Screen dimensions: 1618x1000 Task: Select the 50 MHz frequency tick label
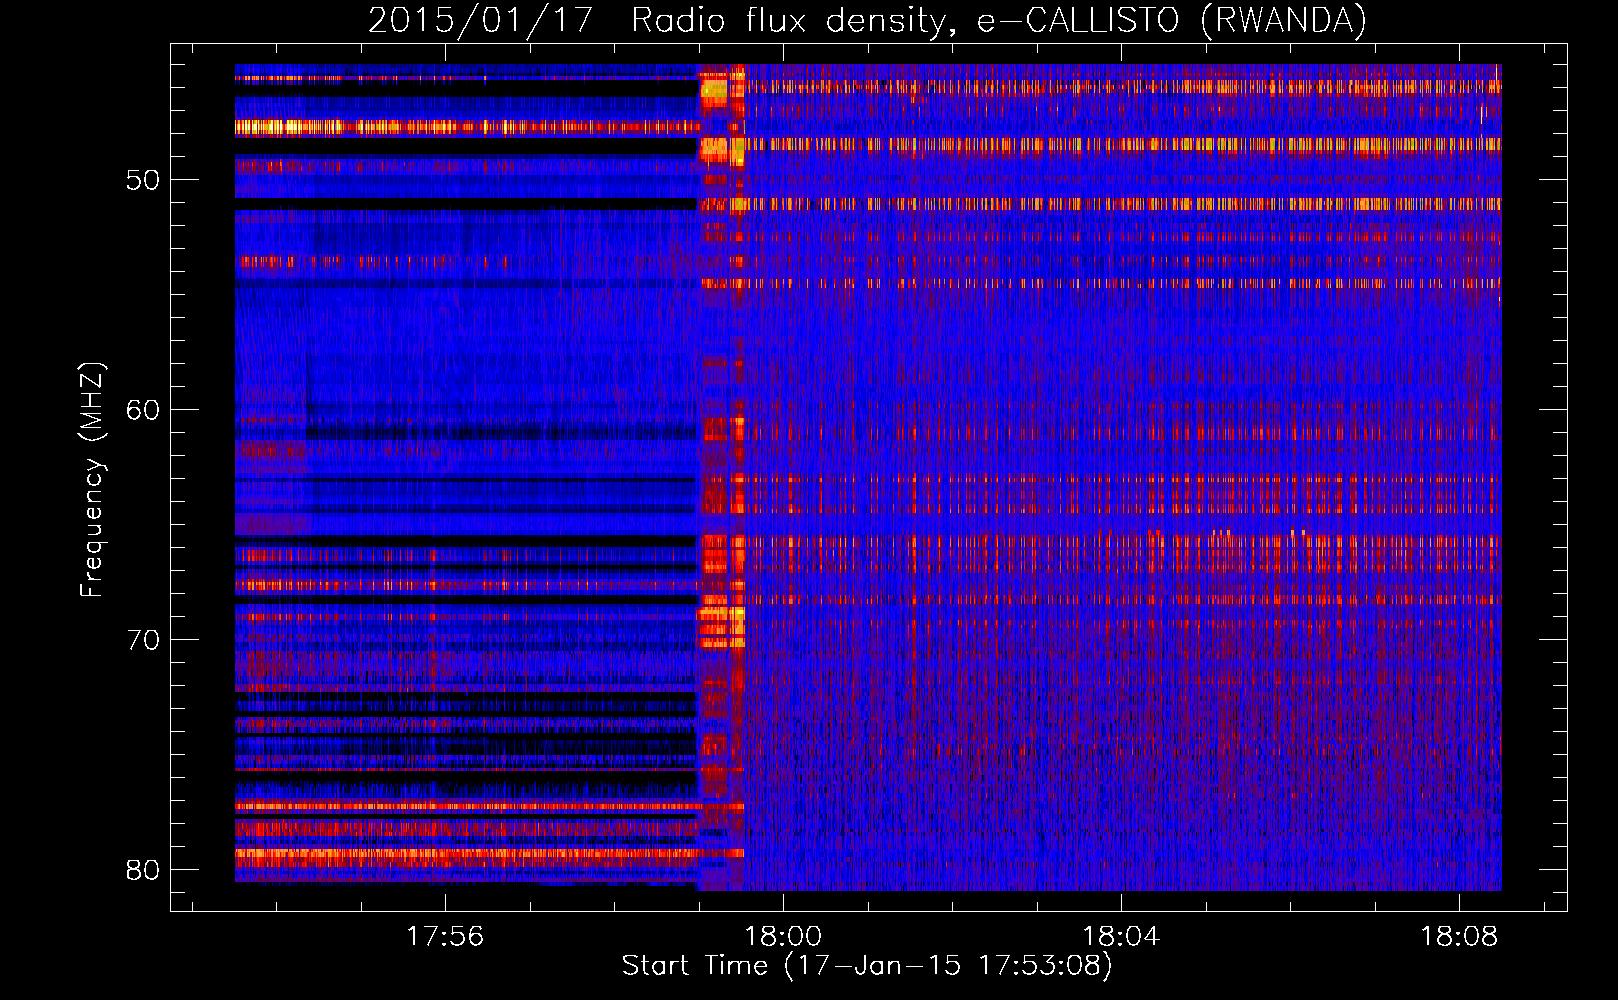click(143, 181)
